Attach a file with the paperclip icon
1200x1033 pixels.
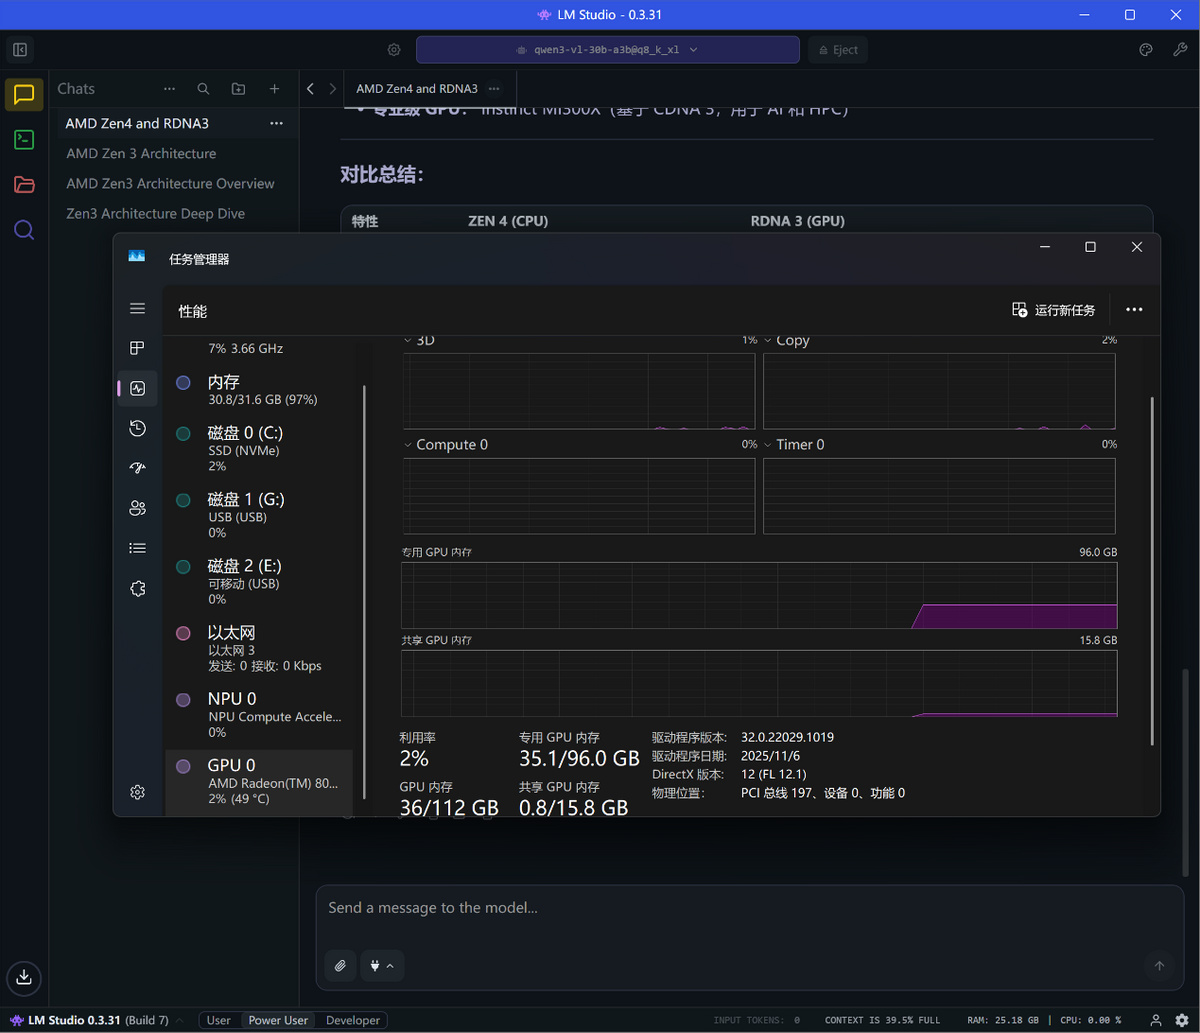tap(340, 966)
